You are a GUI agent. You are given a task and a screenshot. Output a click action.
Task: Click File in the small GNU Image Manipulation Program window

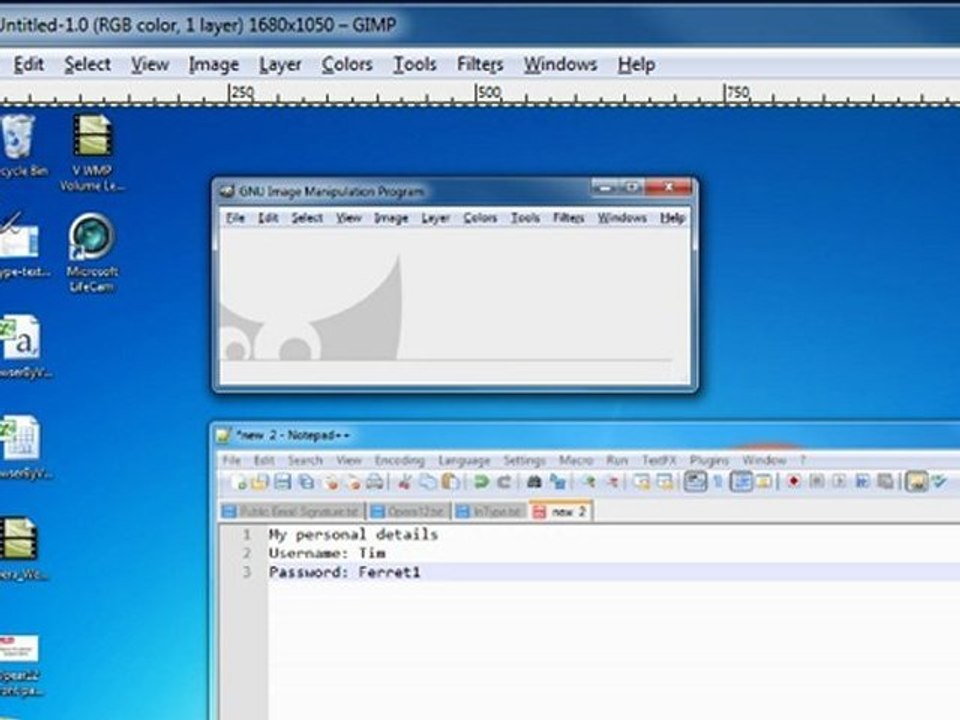[x=235, y=218]
